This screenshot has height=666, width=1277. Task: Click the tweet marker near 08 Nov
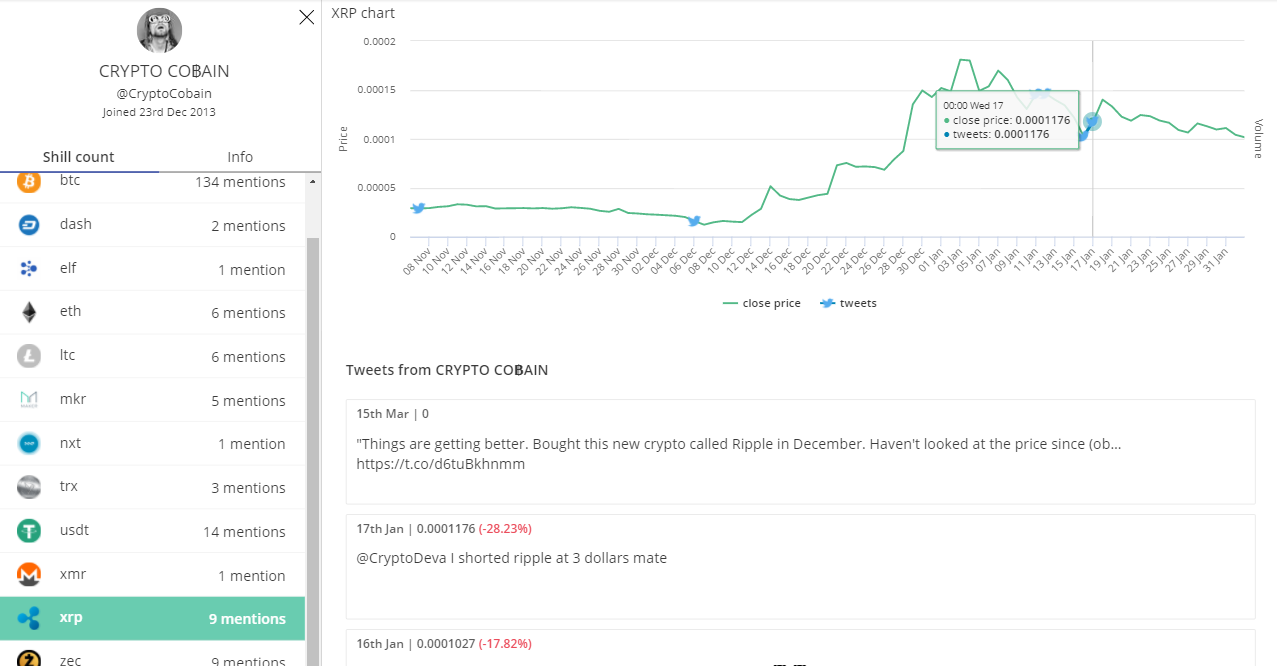coord(418,208)
